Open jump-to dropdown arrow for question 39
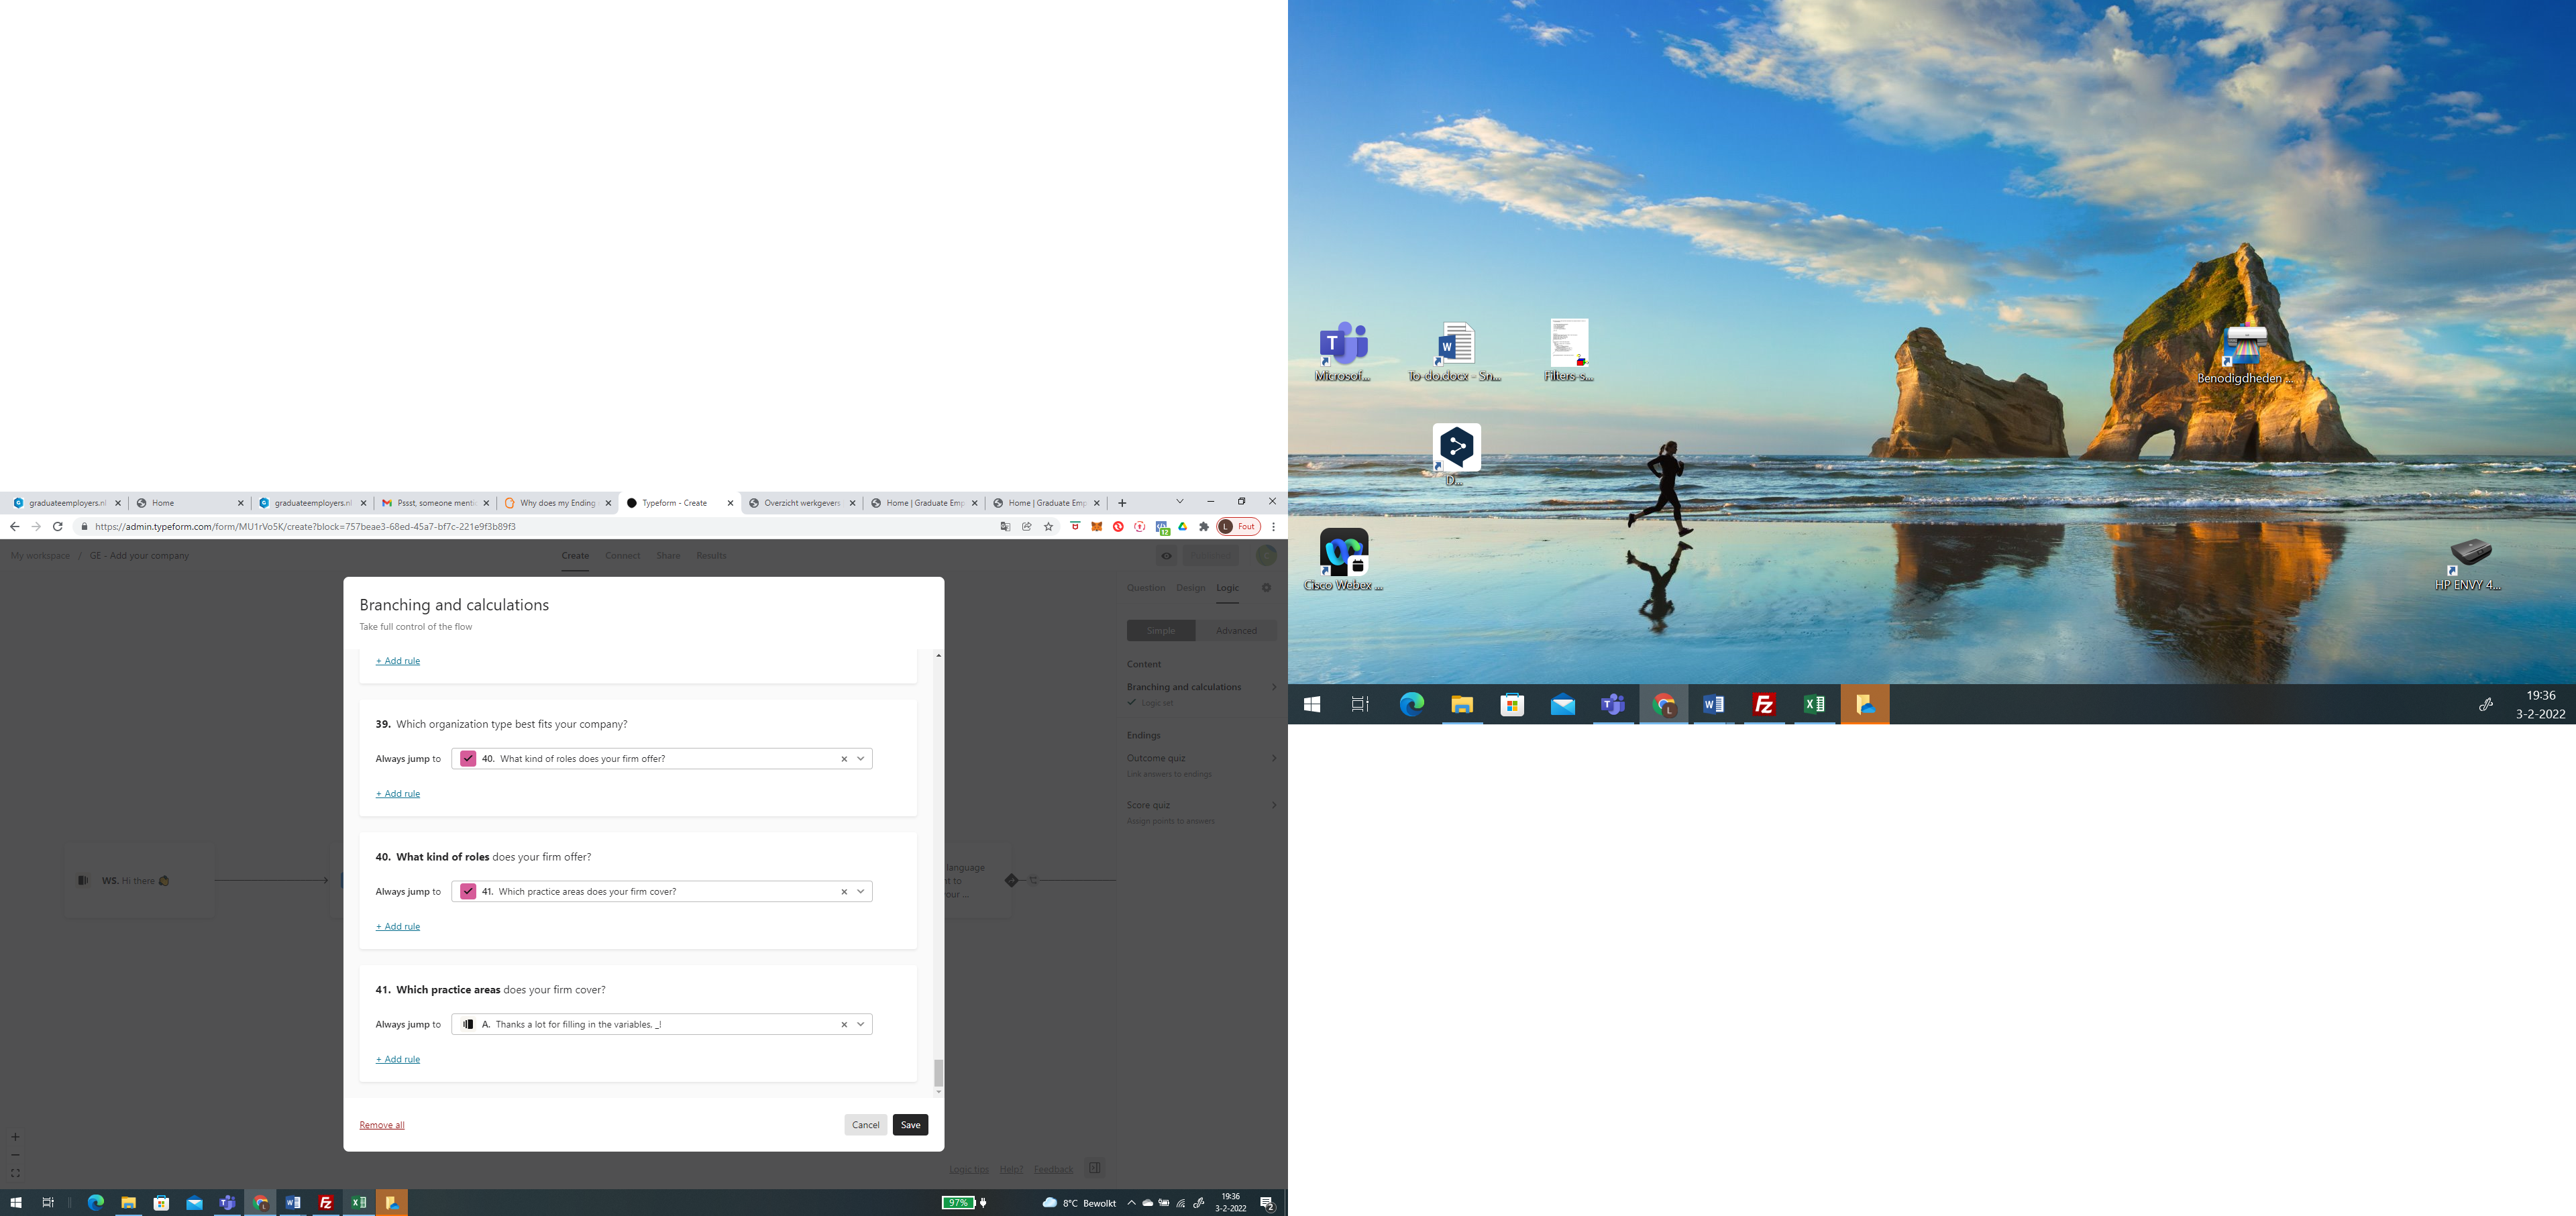This screenshot has height=1216, width=2576. (x=861, y=759)
